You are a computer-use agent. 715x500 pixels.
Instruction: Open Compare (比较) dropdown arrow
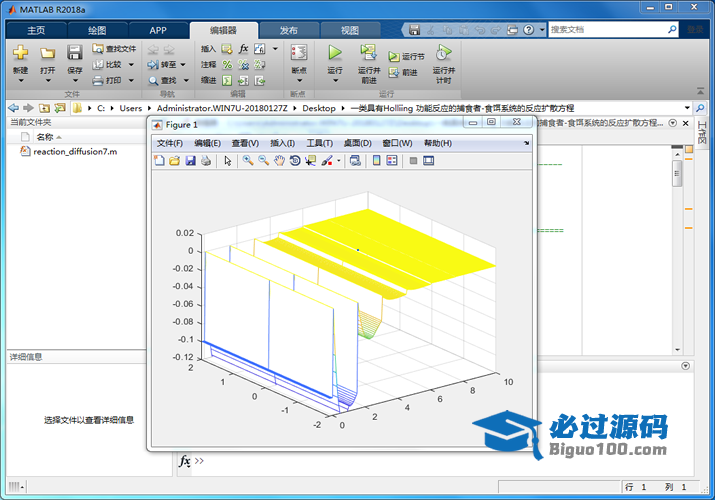[131, 65]
